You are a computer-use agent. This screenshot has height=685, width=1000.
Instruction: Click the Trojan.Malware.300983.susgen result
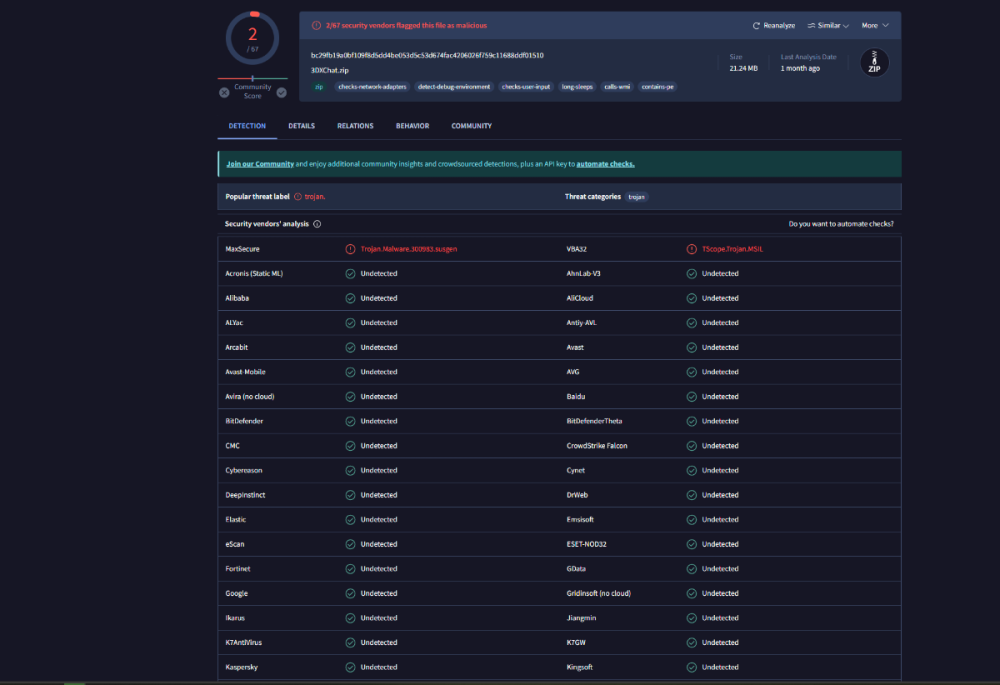click(x=409, y=249)
